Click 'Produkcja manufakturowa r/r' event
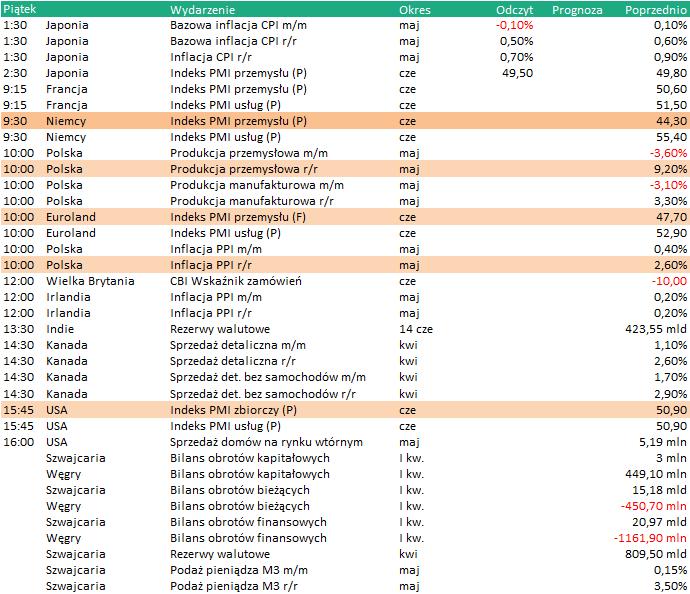The width and height of the screenshot is (690, 594). (252, 201)
